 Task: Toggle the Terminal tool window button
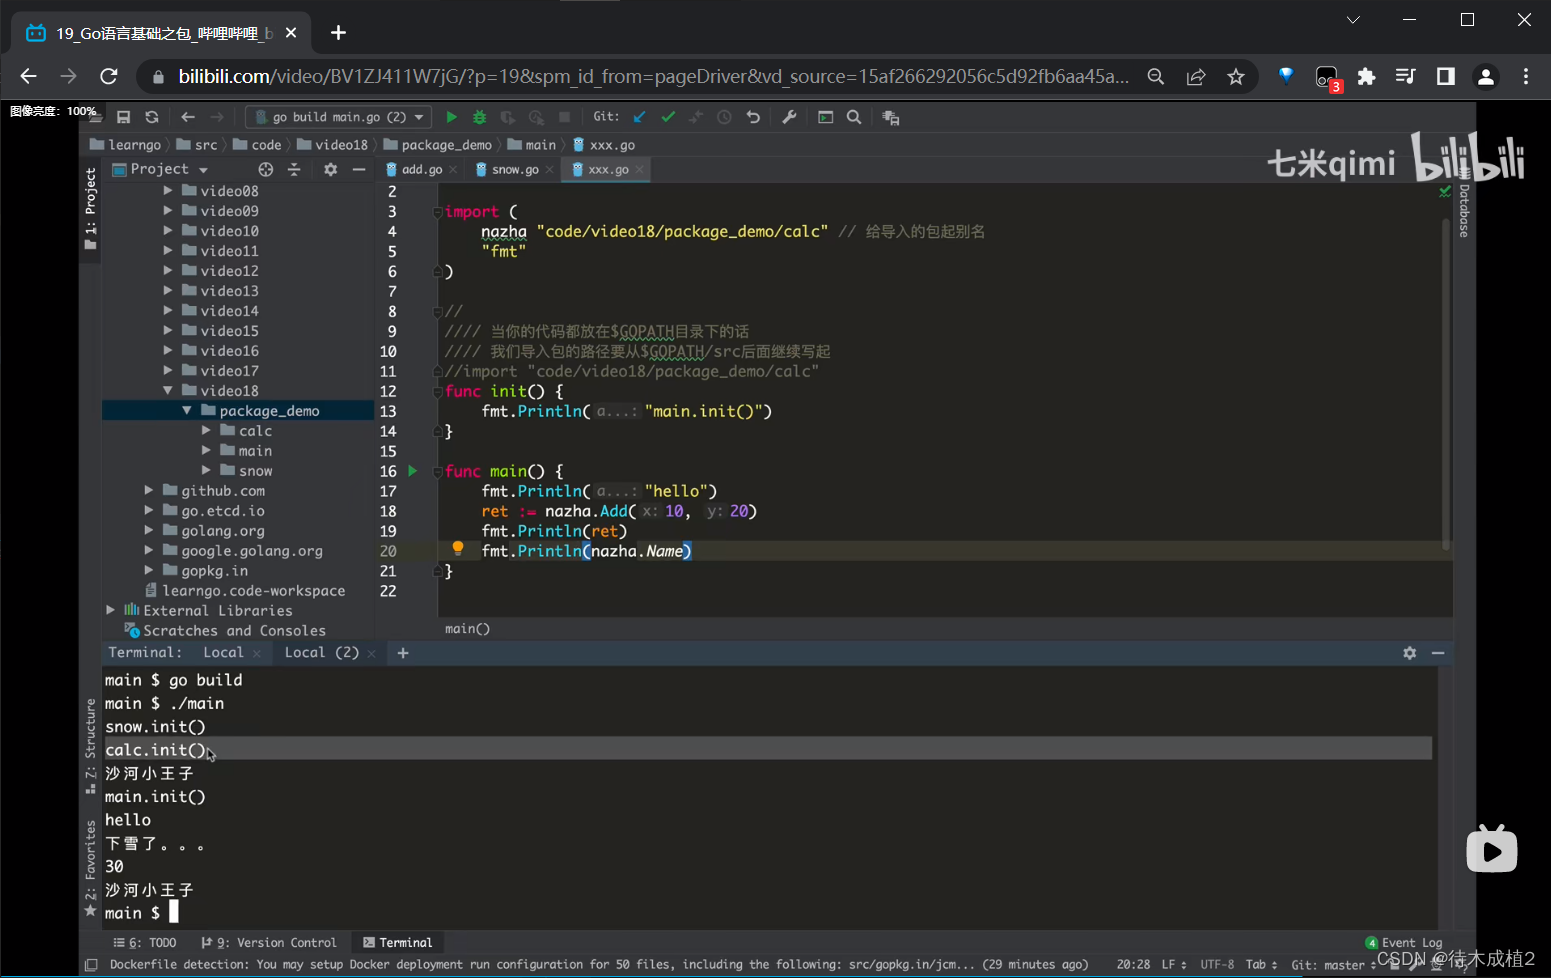tap(397, 942)
